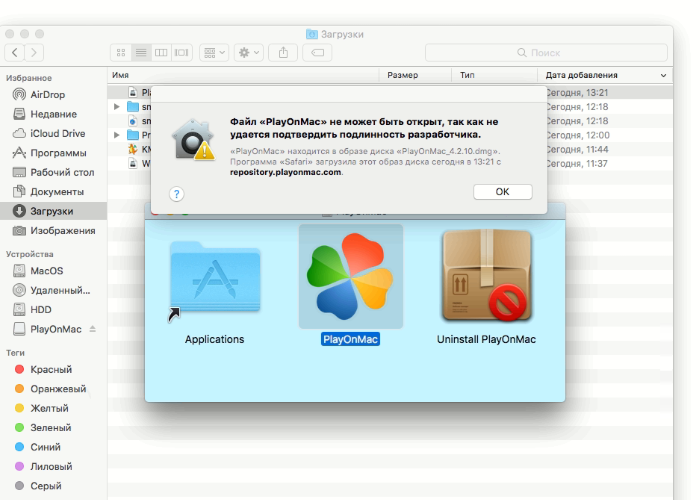Image resolution: width=700 pixels, height=500 pixels.
Task: Eject the PlayOnMac volume
Action: pyautogui.click(x=92, y=329)
